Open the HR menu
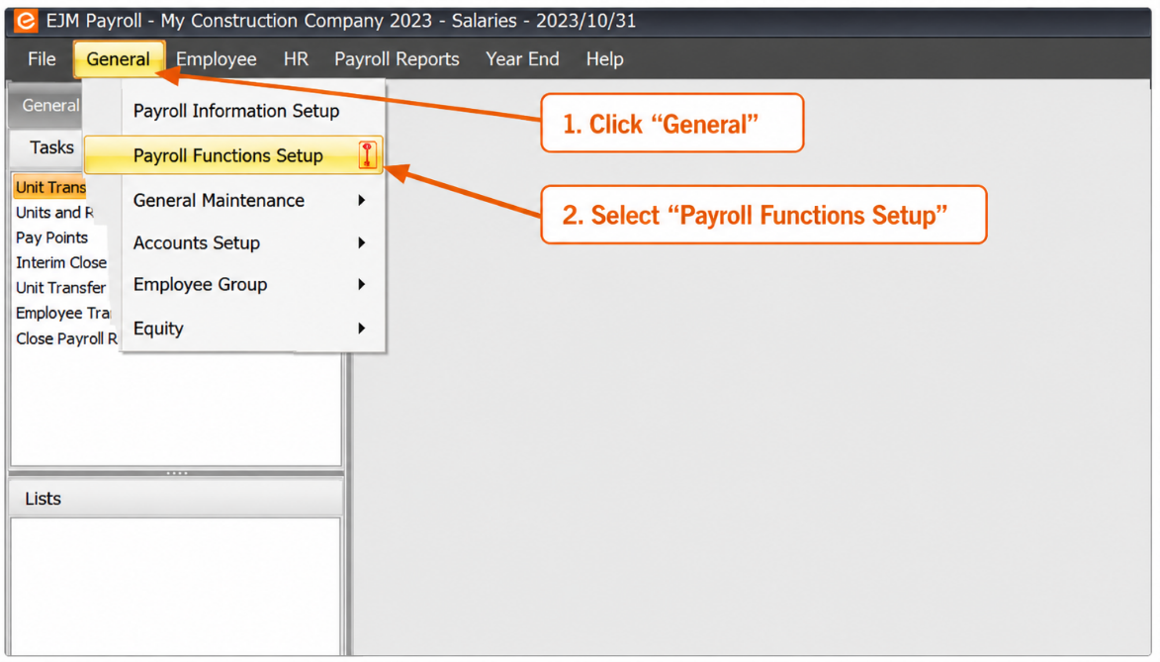This screenshot has height=662, width=1160. (x=296, y=59)
